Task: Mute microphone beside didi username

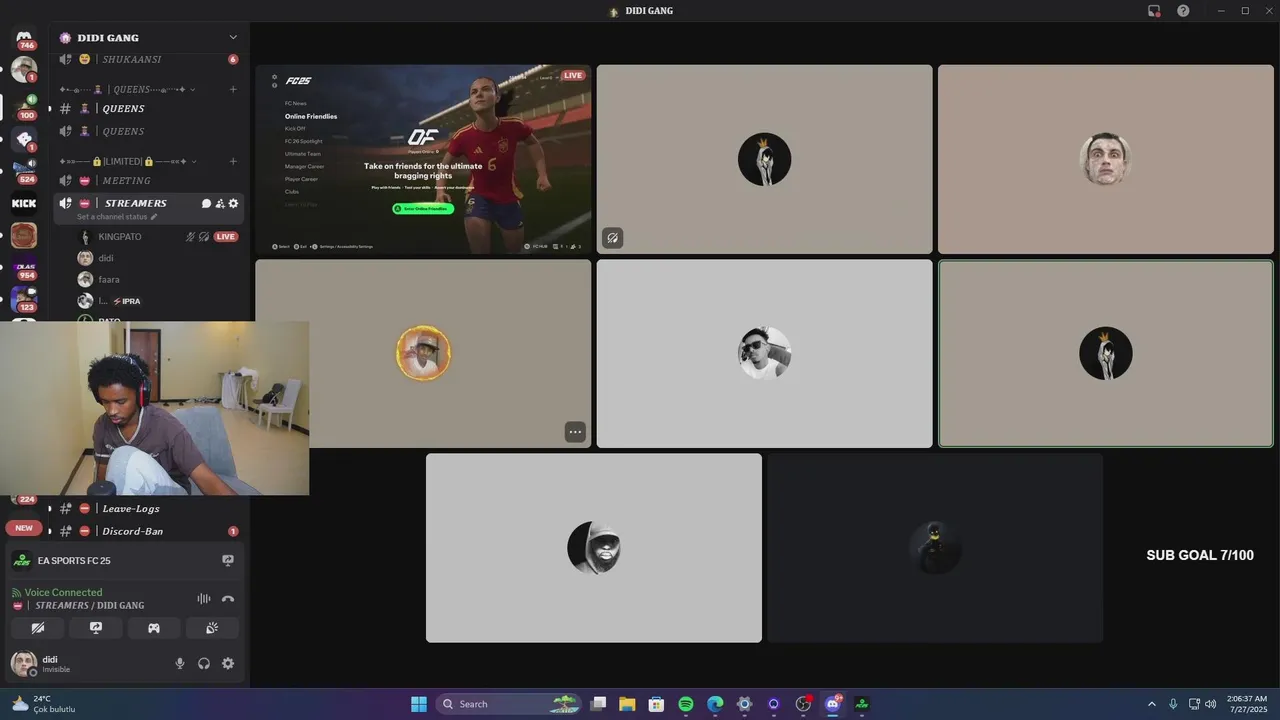Action: [180, 663]
